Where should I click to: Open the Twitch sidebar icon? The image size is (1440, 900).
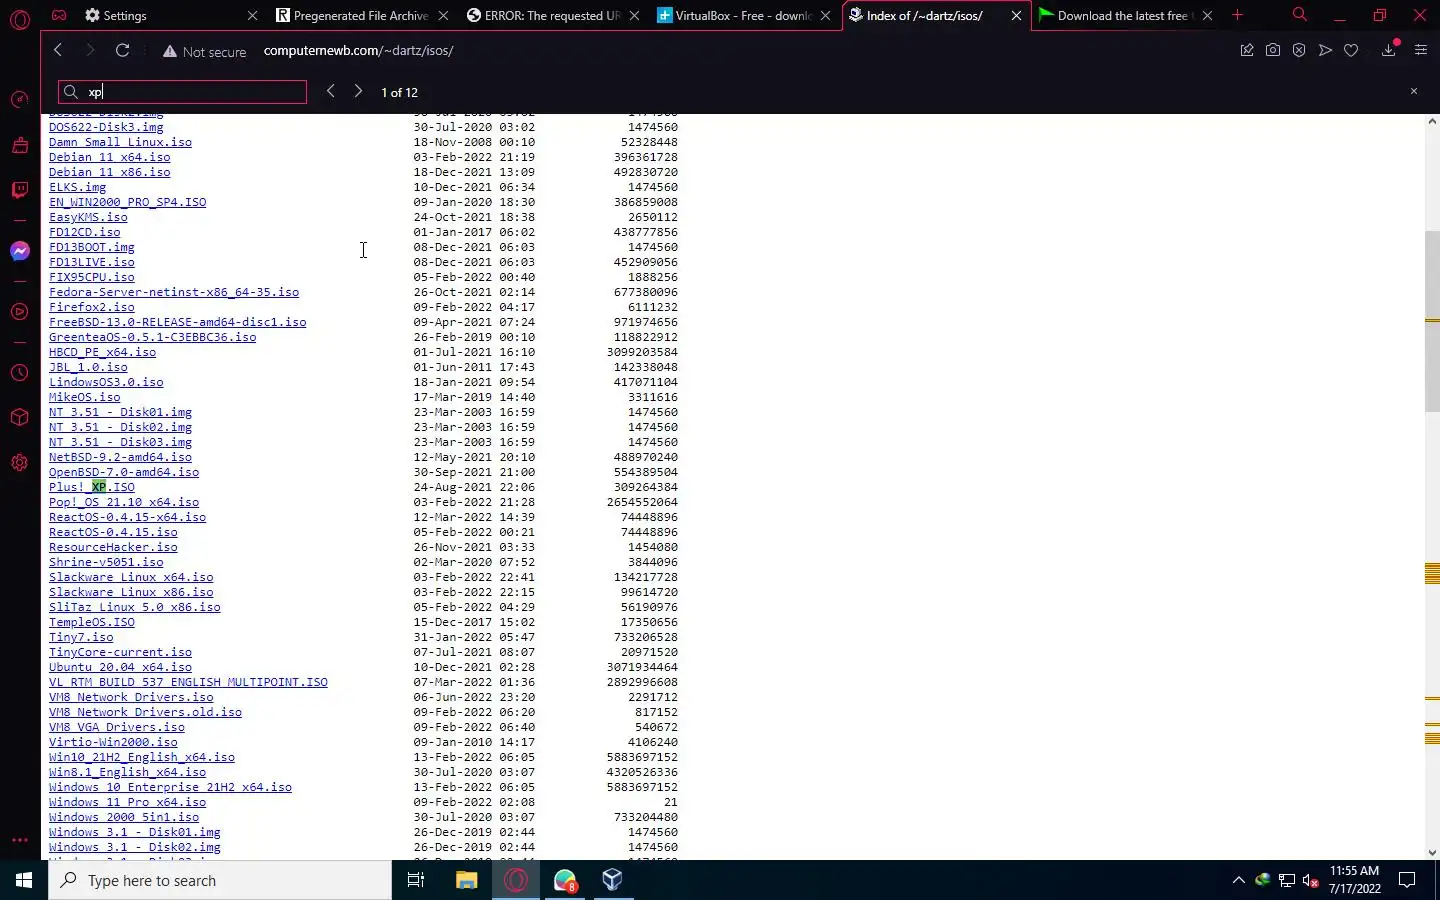19,190
